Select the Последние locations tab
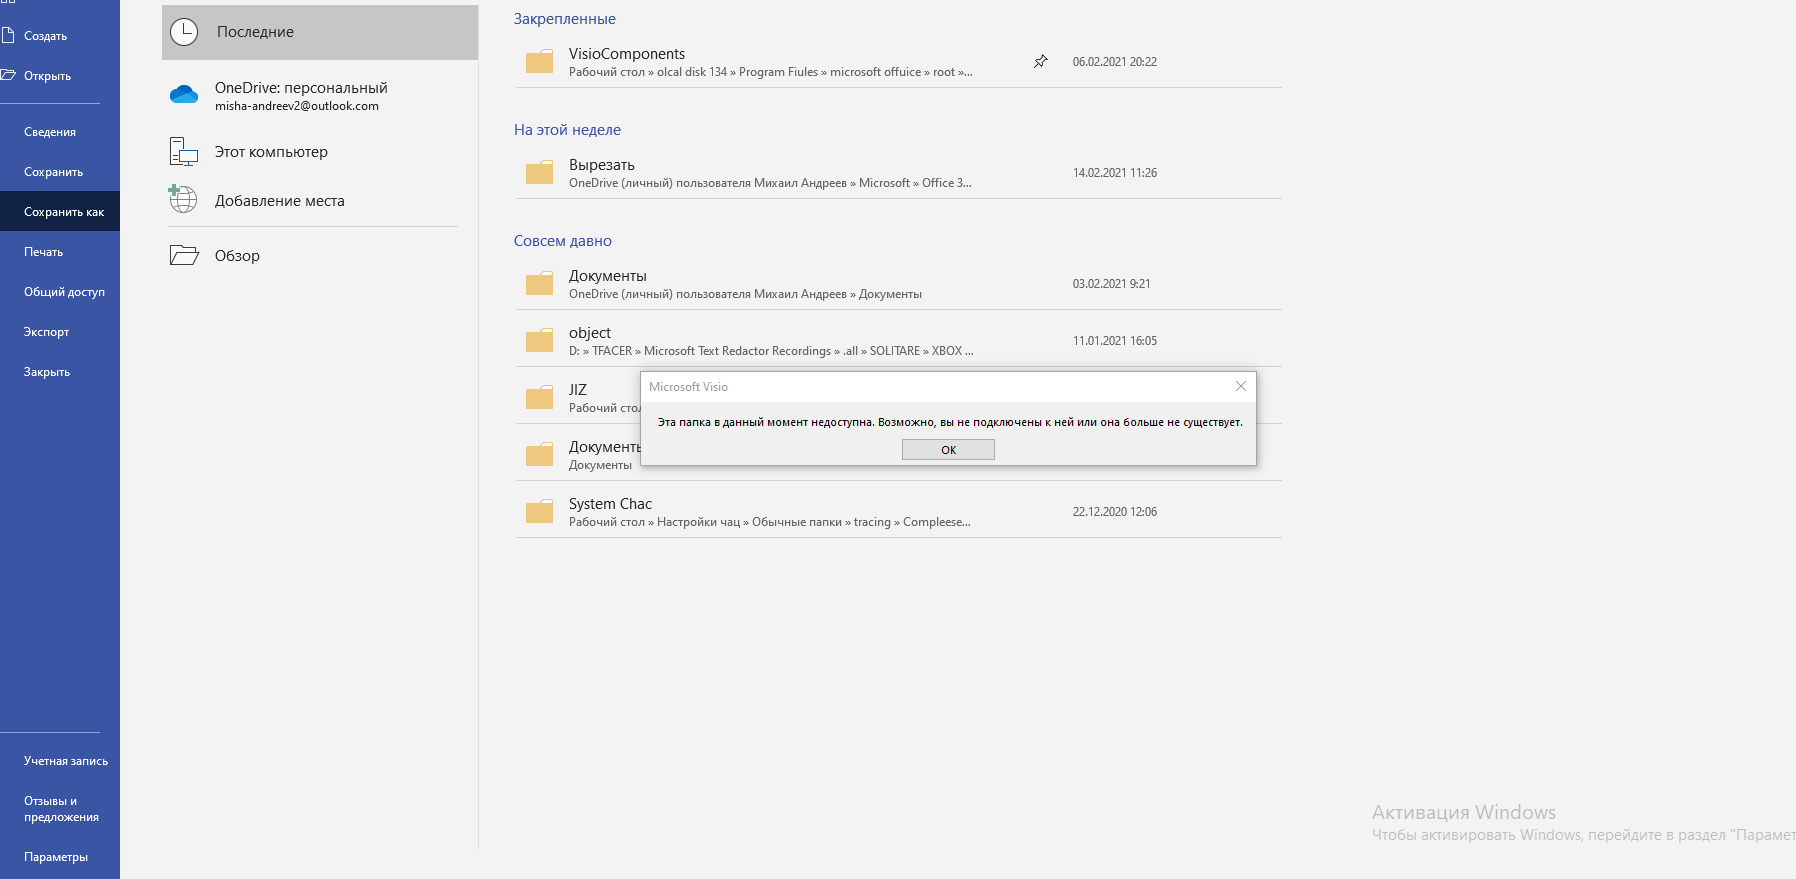Viewport: 1796px width, 879px height. click(x=320, y=32)
